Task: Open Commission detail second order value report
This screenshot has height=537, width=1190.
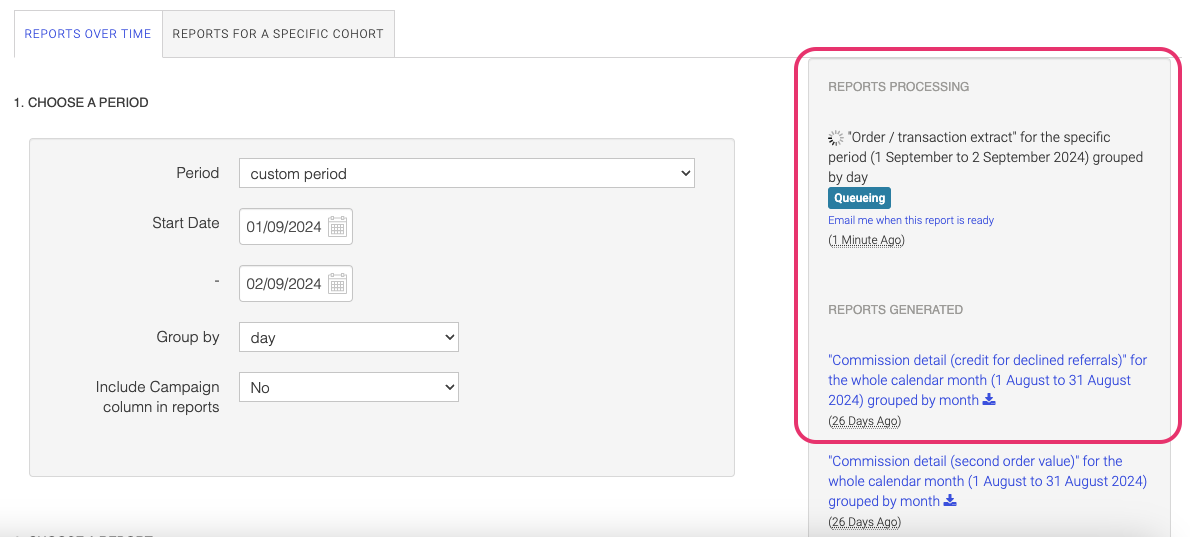Action: (987, 481)
